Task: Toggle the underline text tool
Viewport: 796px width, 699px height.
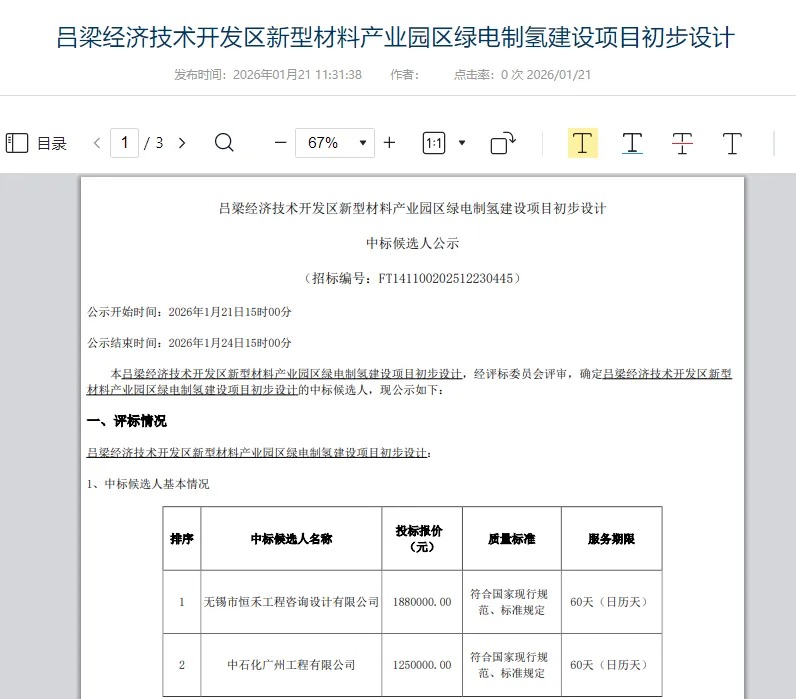Action: (x=632, y=143)
